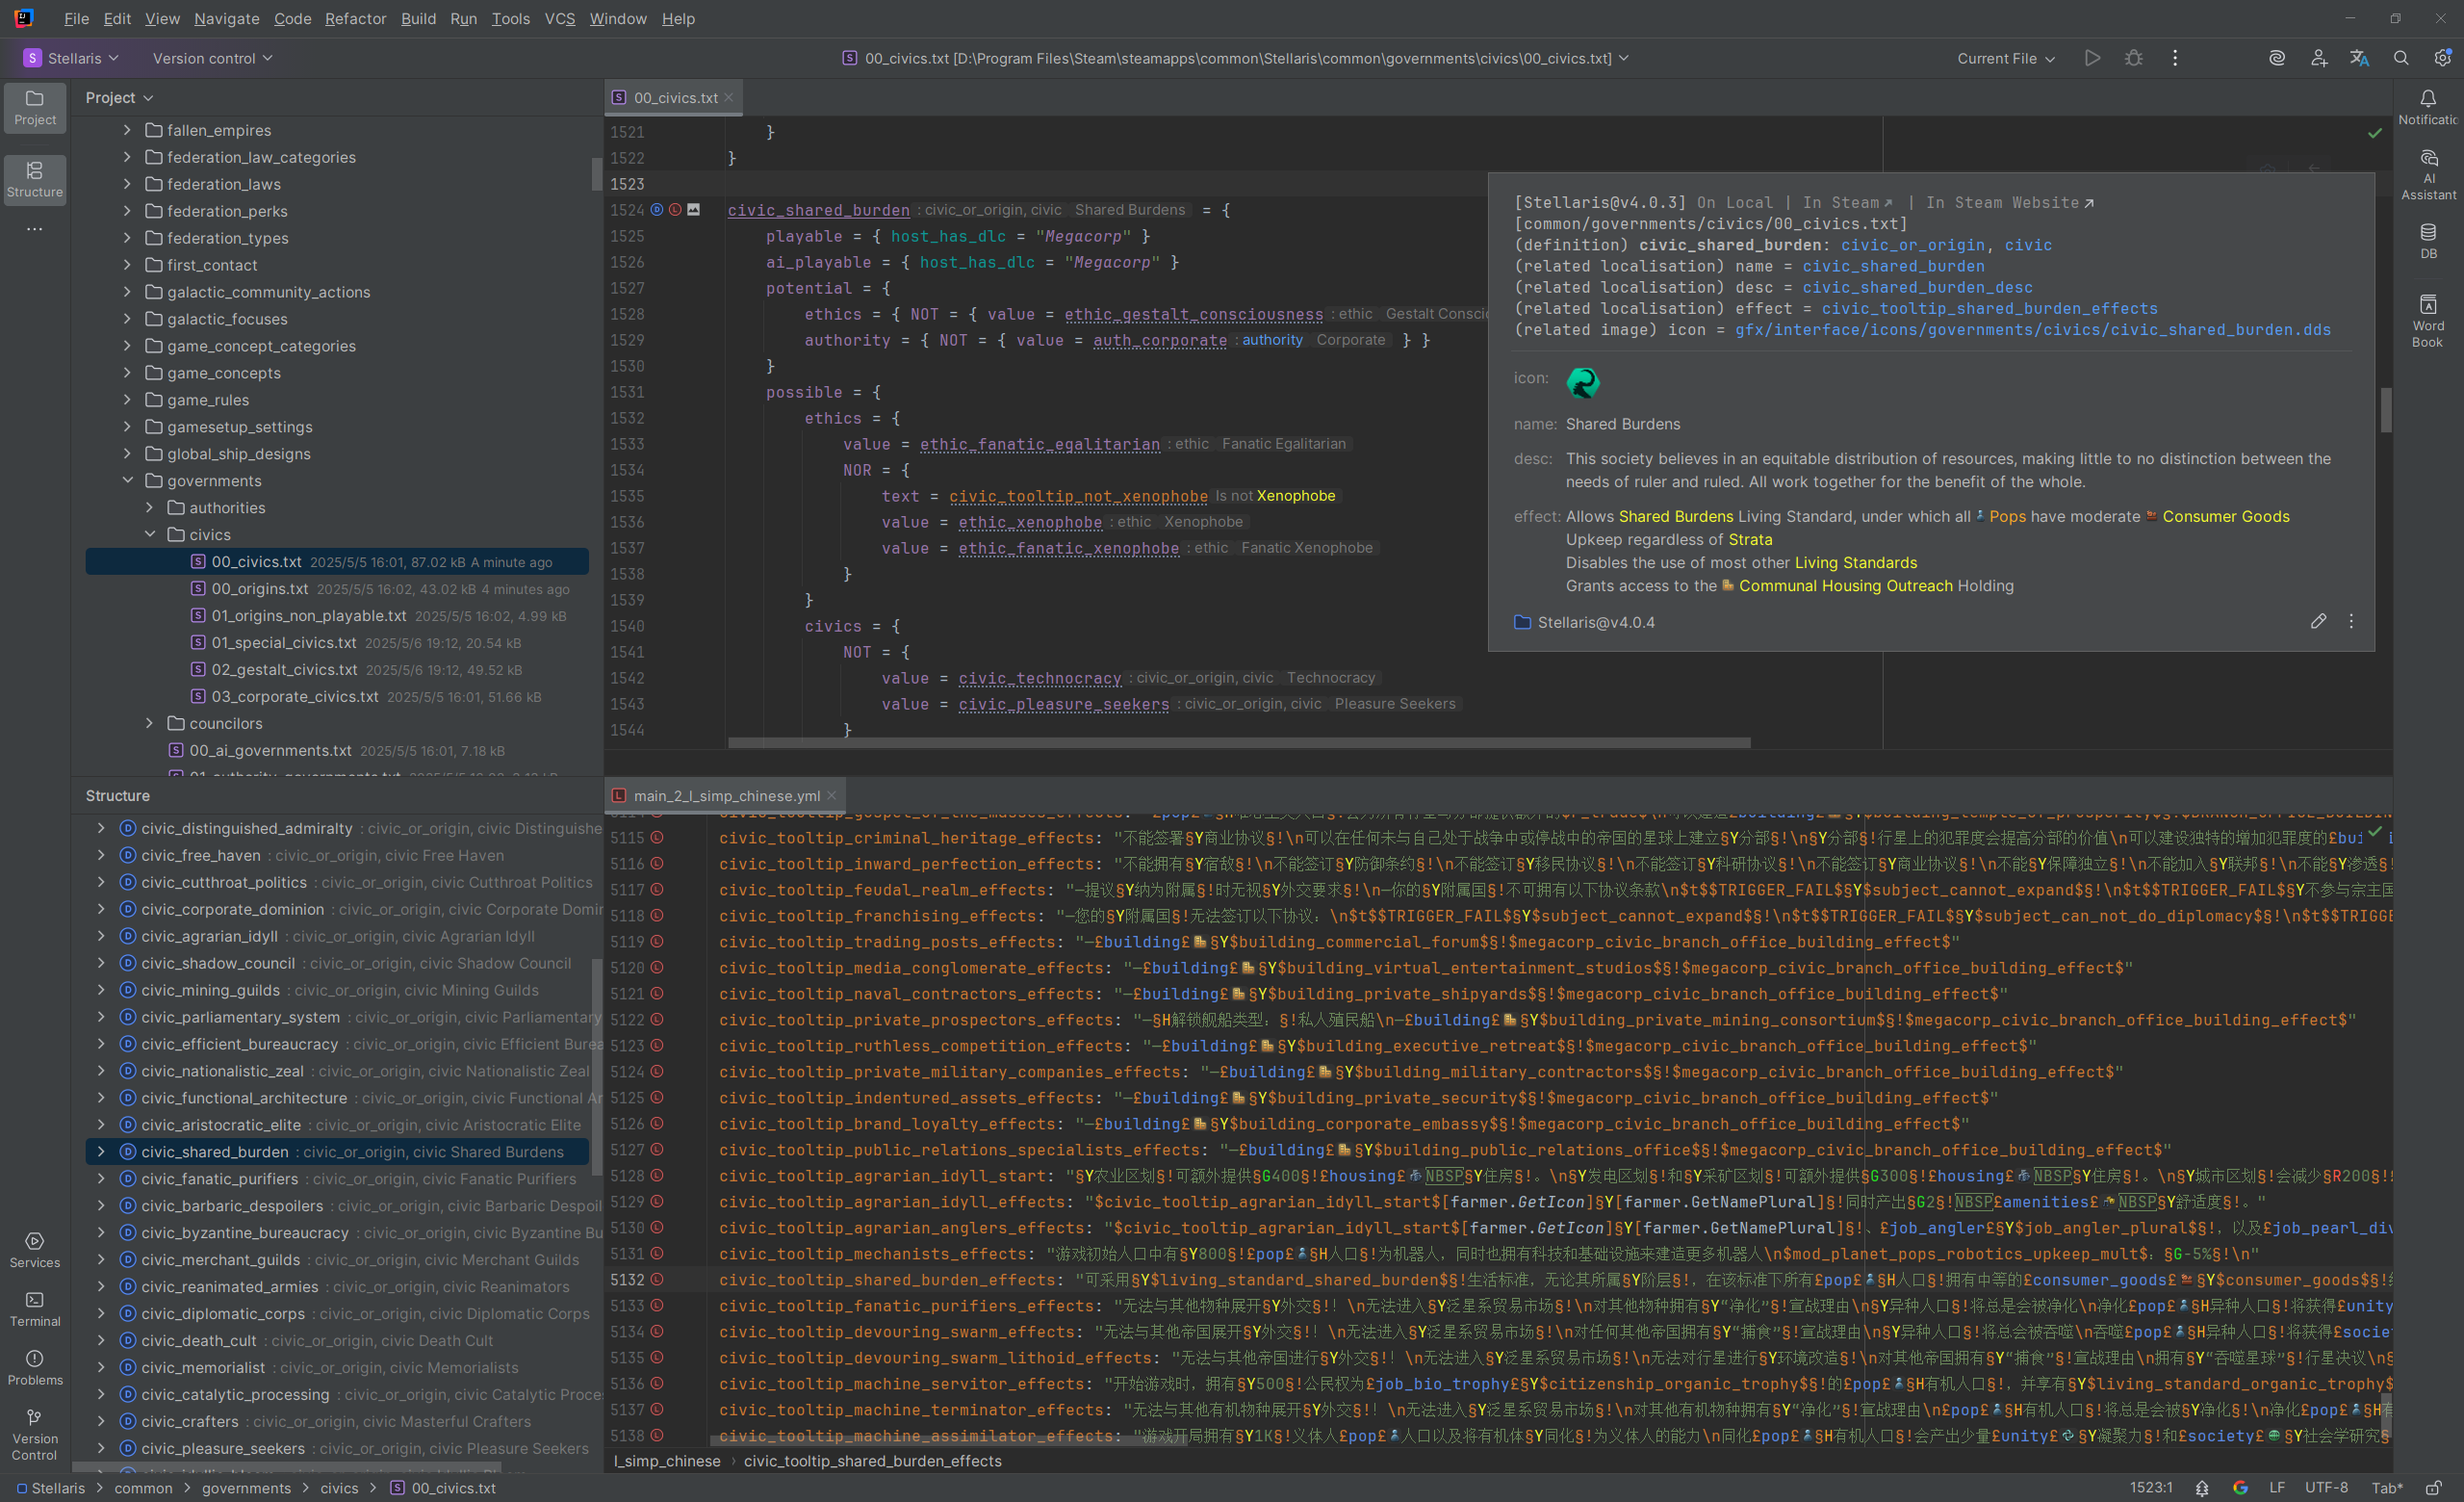This screenshot has height=1502, width=2464.
Task: Click the 1523:1 cursor position indicator
Action: click(x=2150, y=1488)
